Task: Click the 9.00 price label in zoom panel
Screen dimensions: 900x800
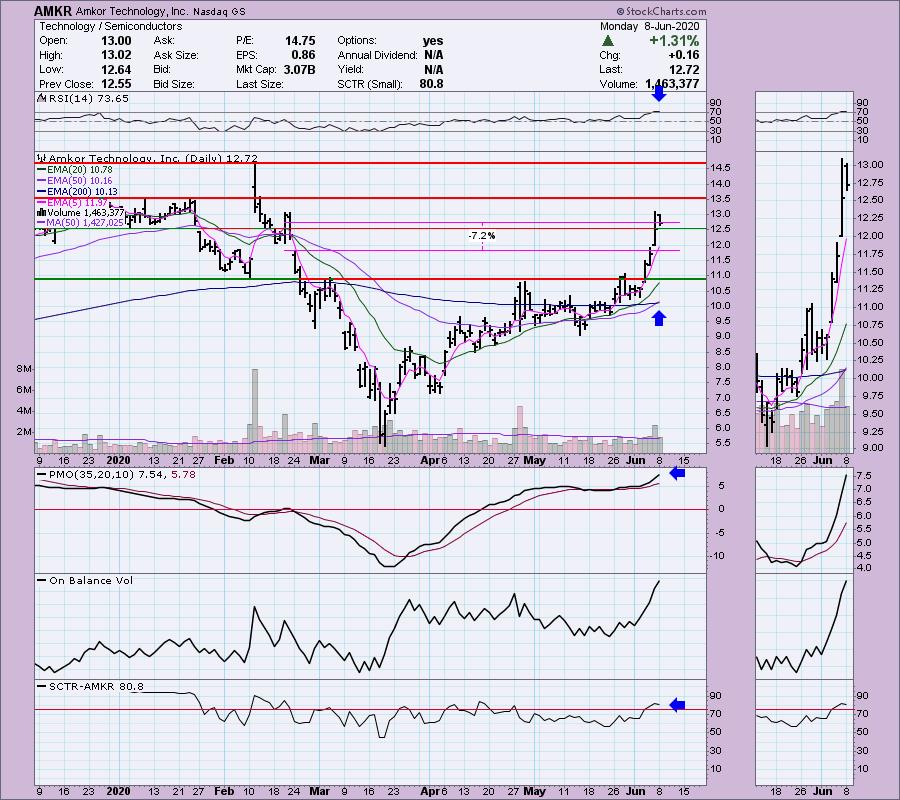Action: coord(870,448)
